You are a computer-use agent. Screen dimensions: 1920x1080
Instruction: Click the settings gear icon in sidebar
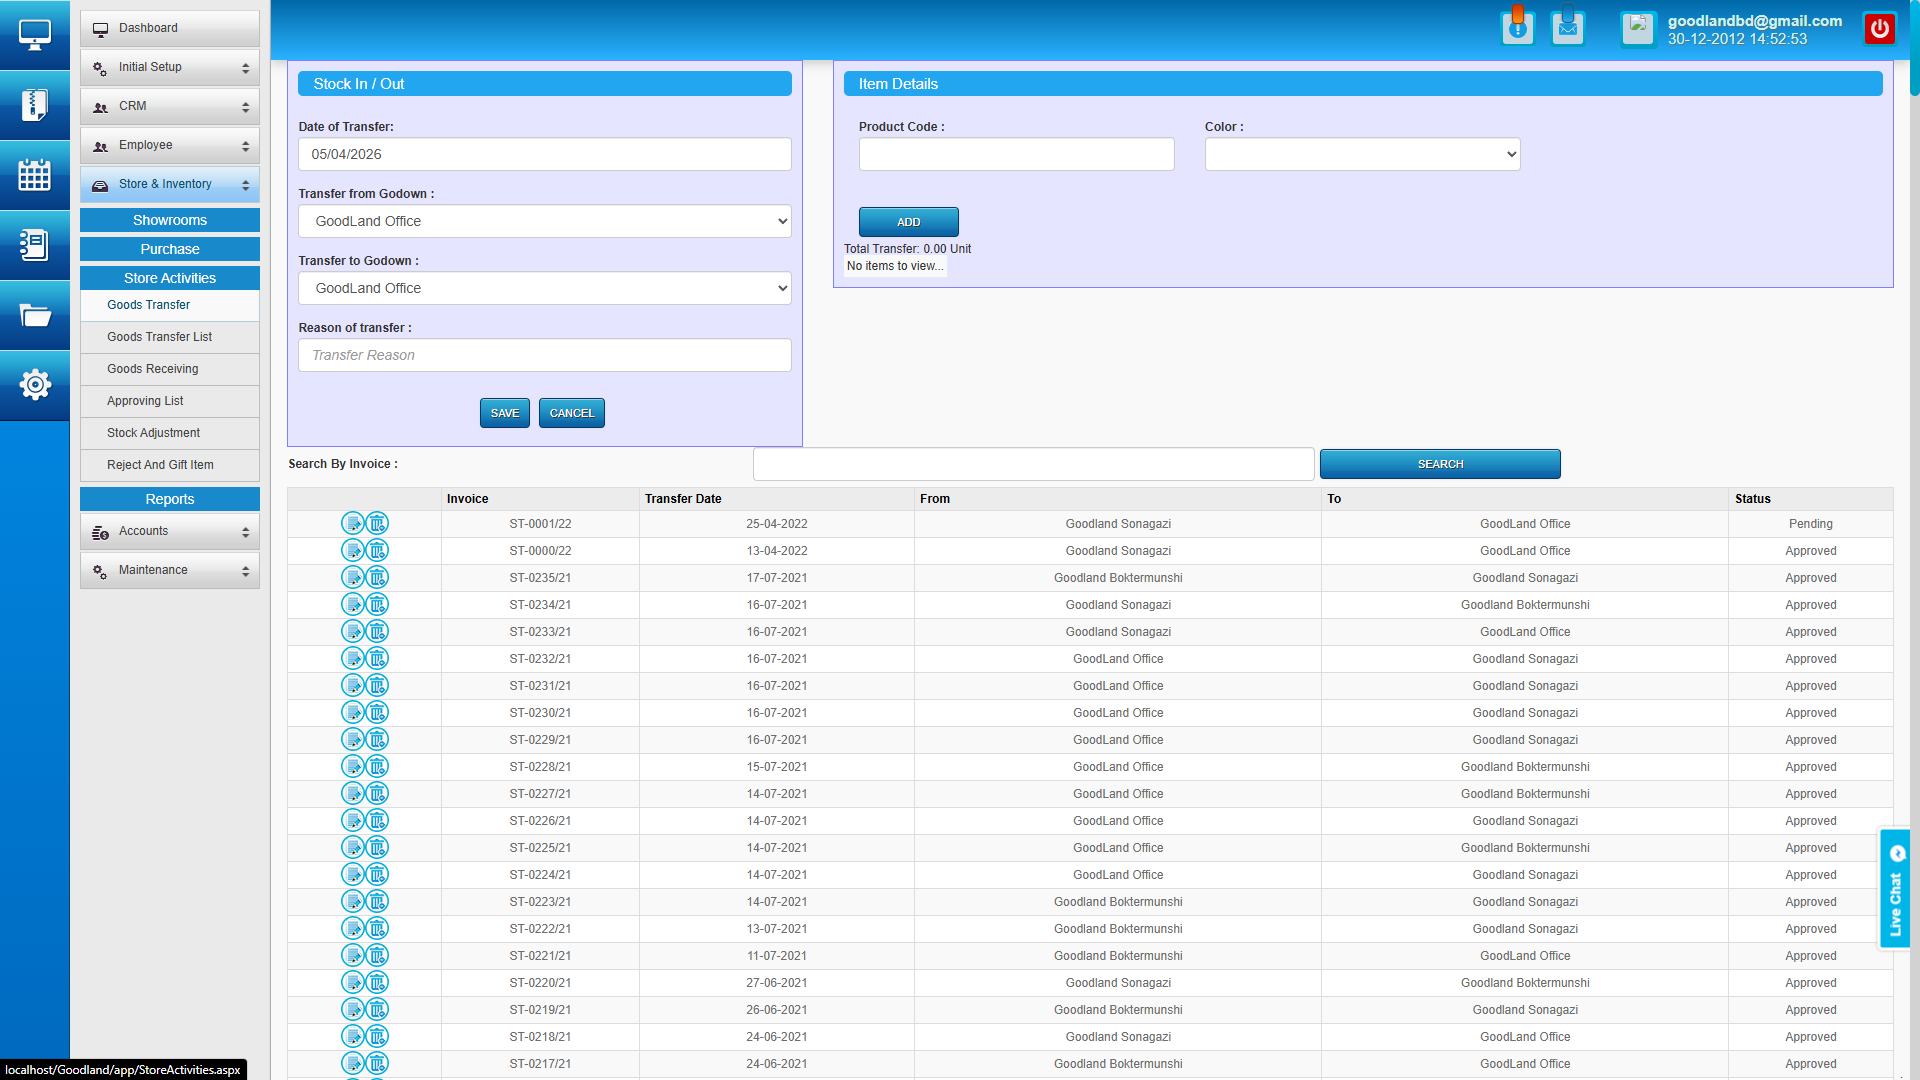(35, 384)
